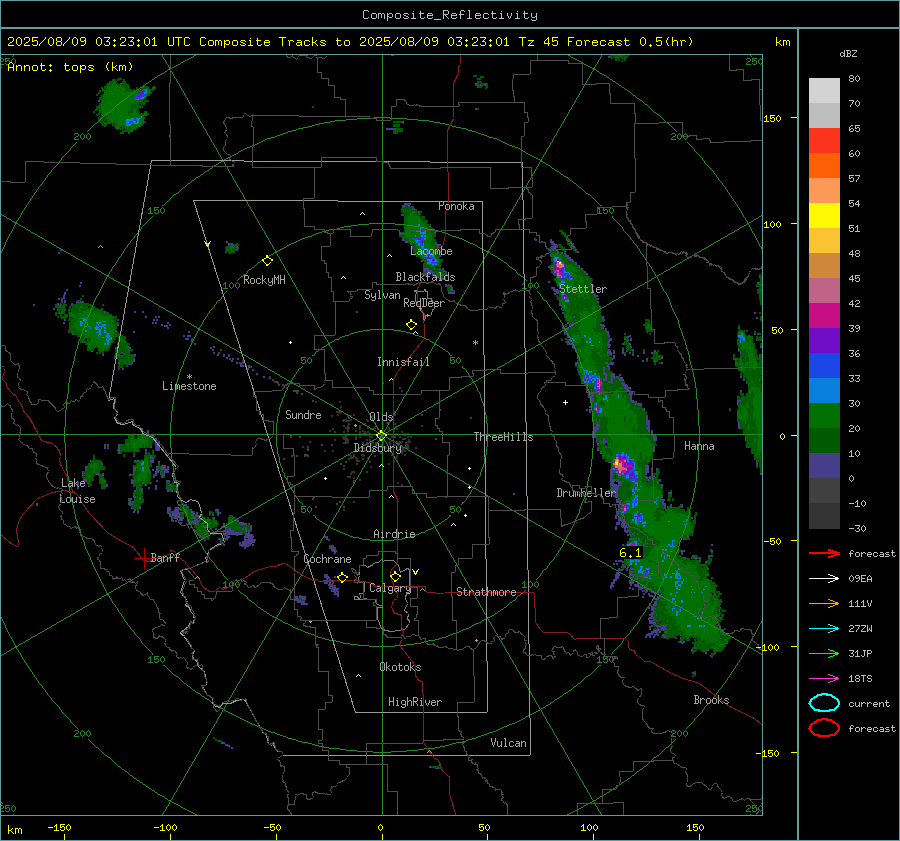Image resolution: width=900 pixels, height=841 pixels.
Task: Click the Vulcan label
Action: pyautogui.click(x=508, y=743)
